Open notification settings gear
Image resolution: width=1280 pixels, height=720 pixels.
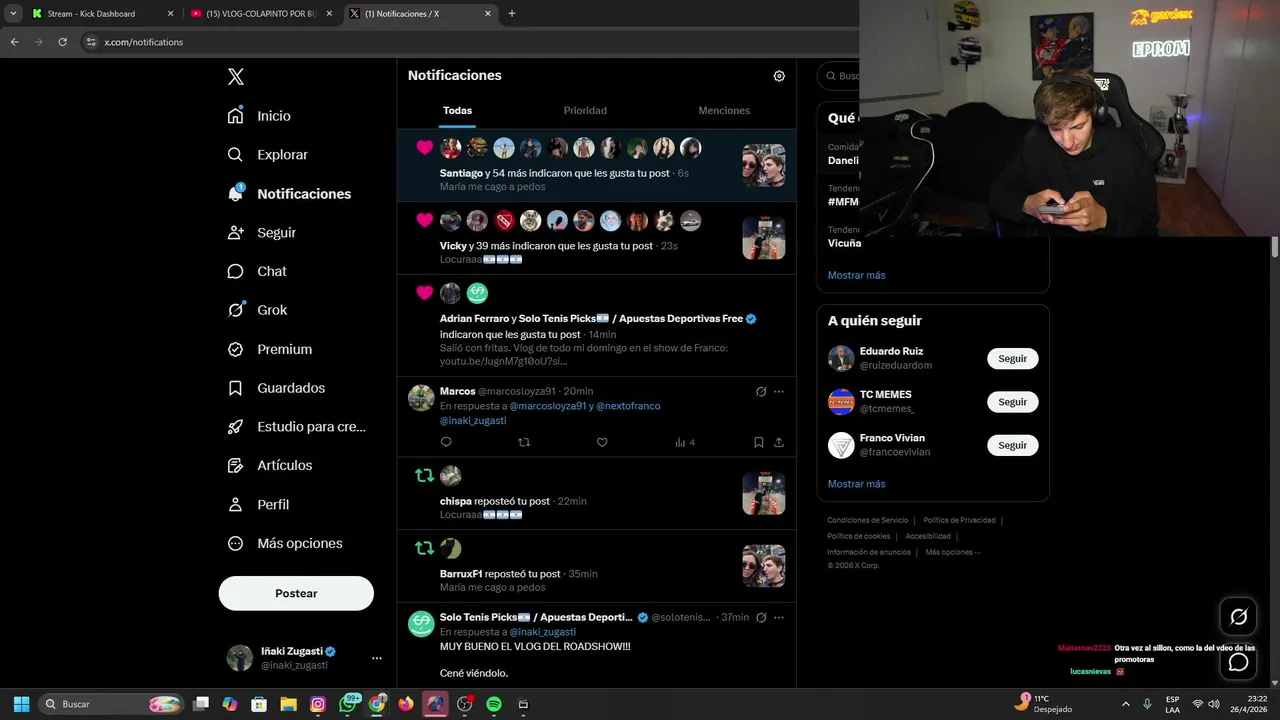click(x=779, y=76)
